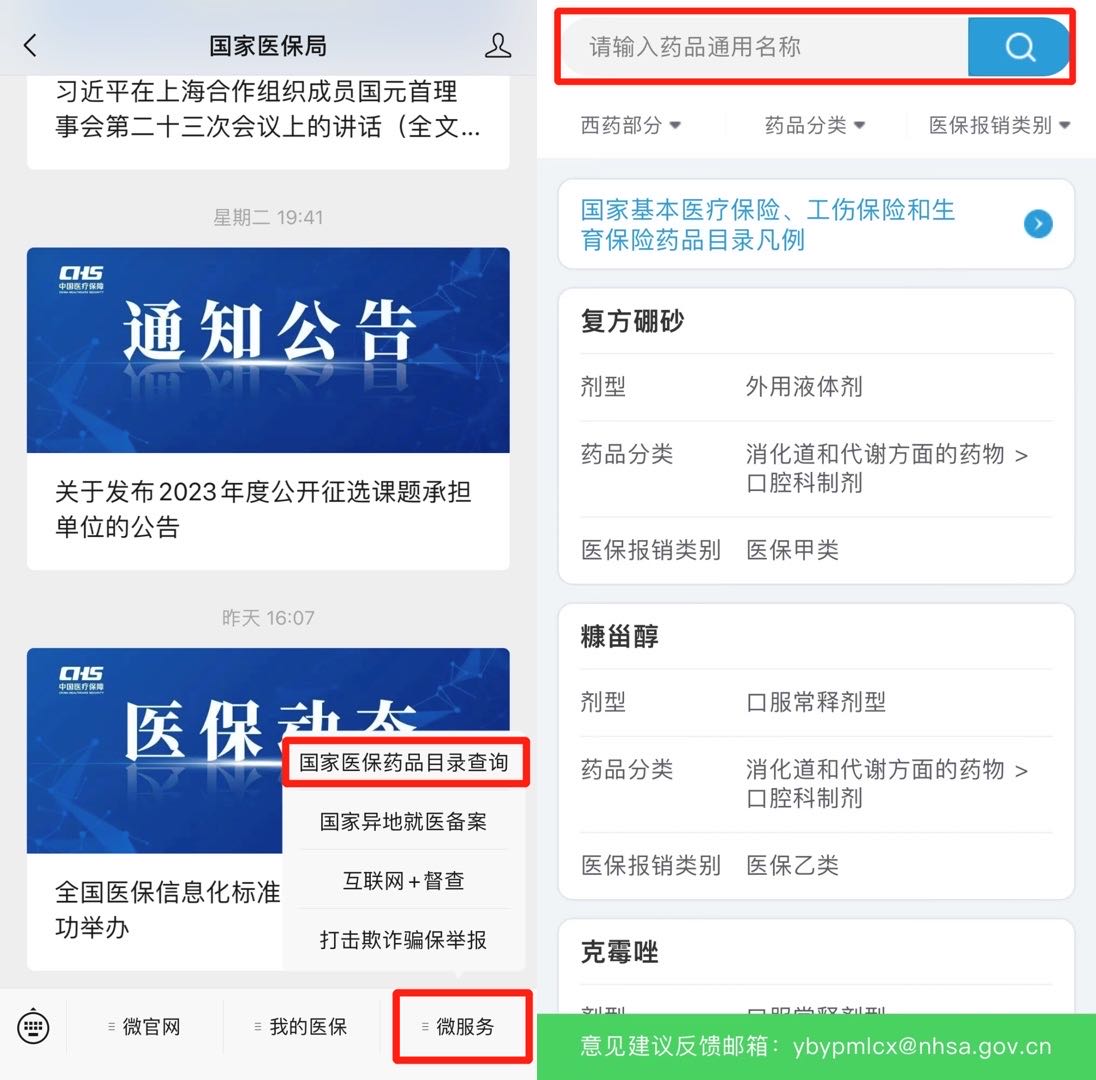
Task: Choose 互联网+督查 from popup menu
Action: coord(404,881)
